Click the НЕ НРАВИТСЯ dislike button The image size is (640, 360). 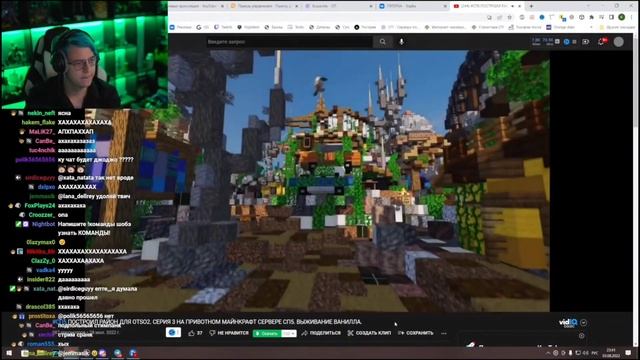tap(229, 333)
